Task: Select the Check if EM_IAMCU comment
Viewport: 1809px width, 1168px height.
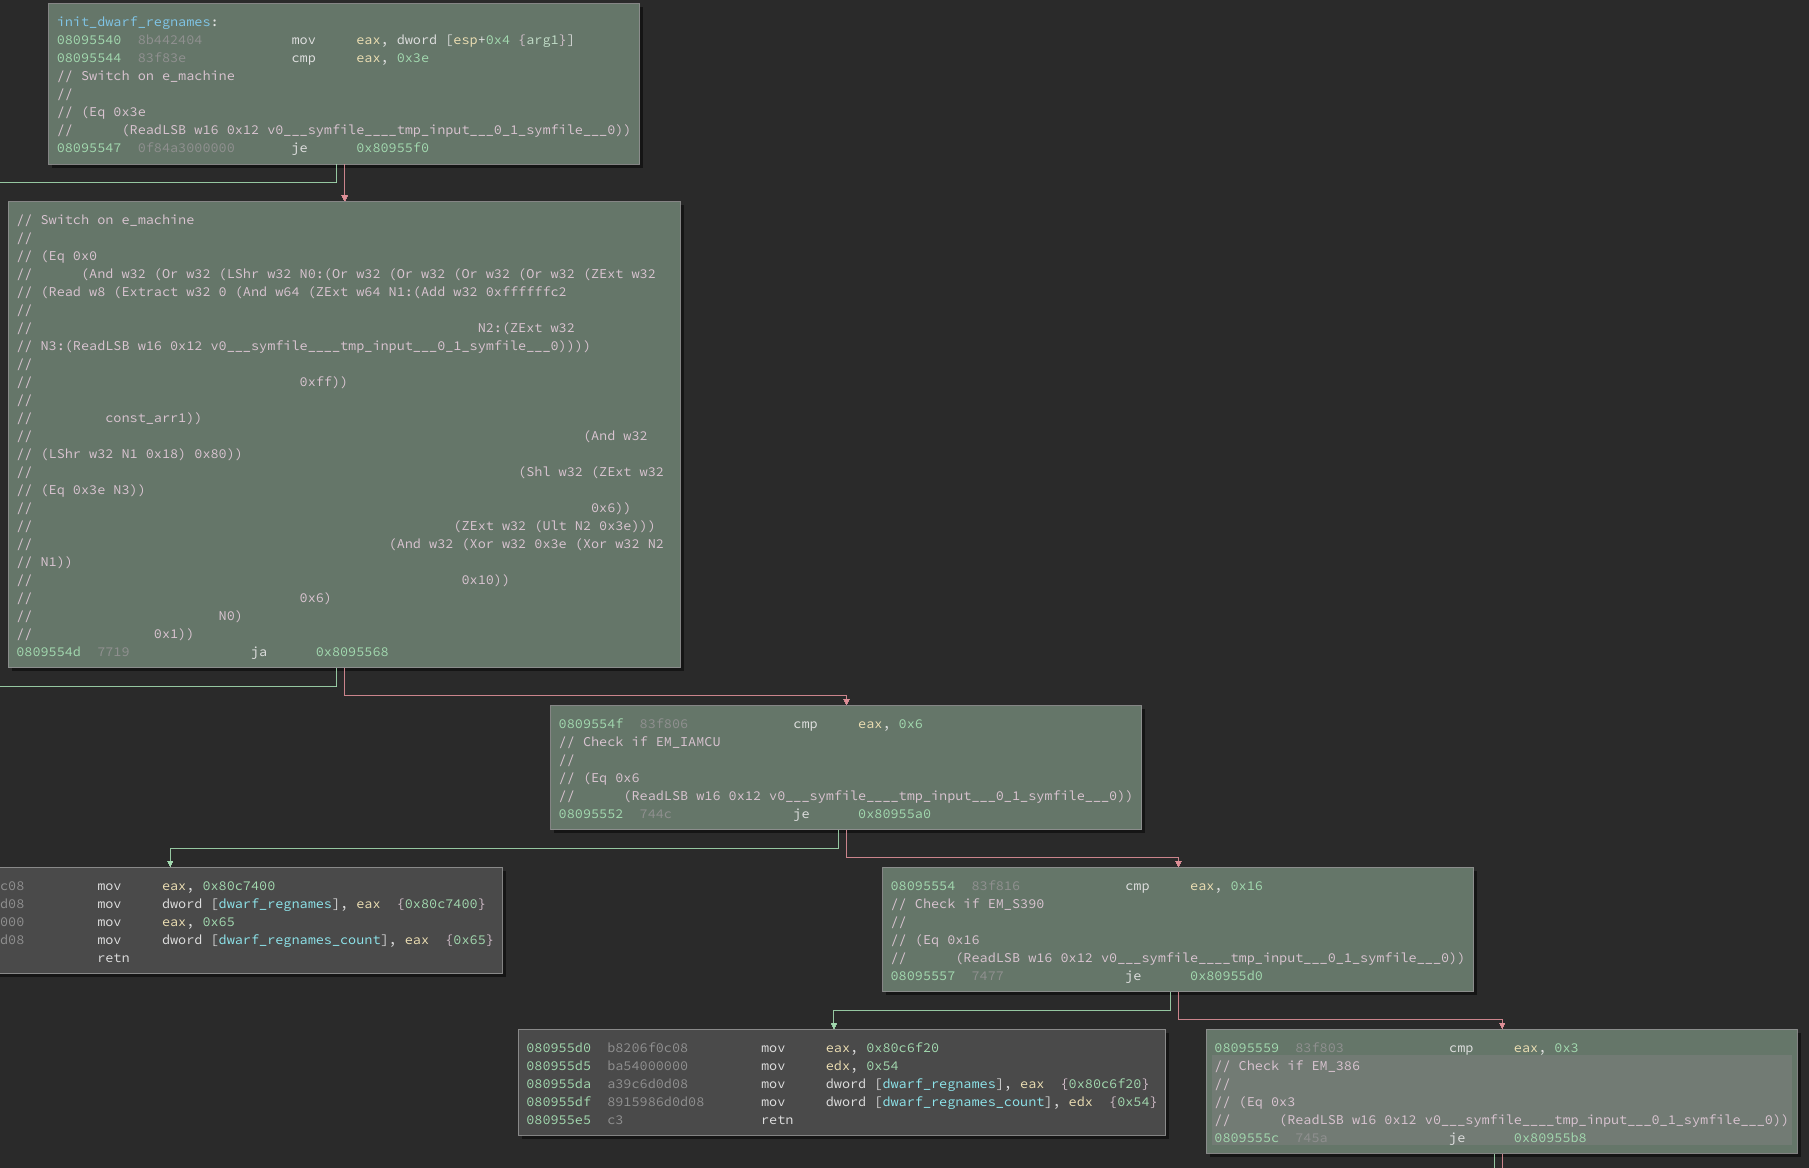Action: click(640, 741)
